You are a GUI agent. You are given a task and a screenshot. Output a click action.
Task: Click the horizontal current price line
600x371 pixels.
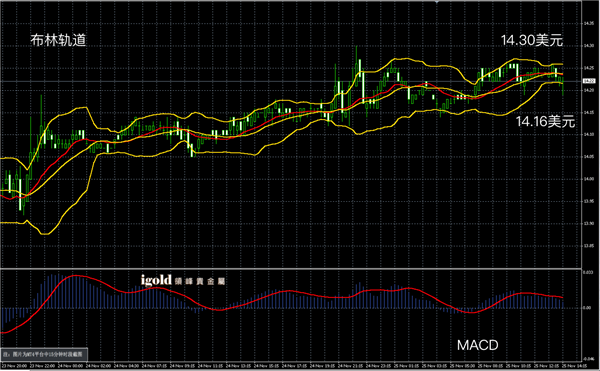tap(291, 81)
